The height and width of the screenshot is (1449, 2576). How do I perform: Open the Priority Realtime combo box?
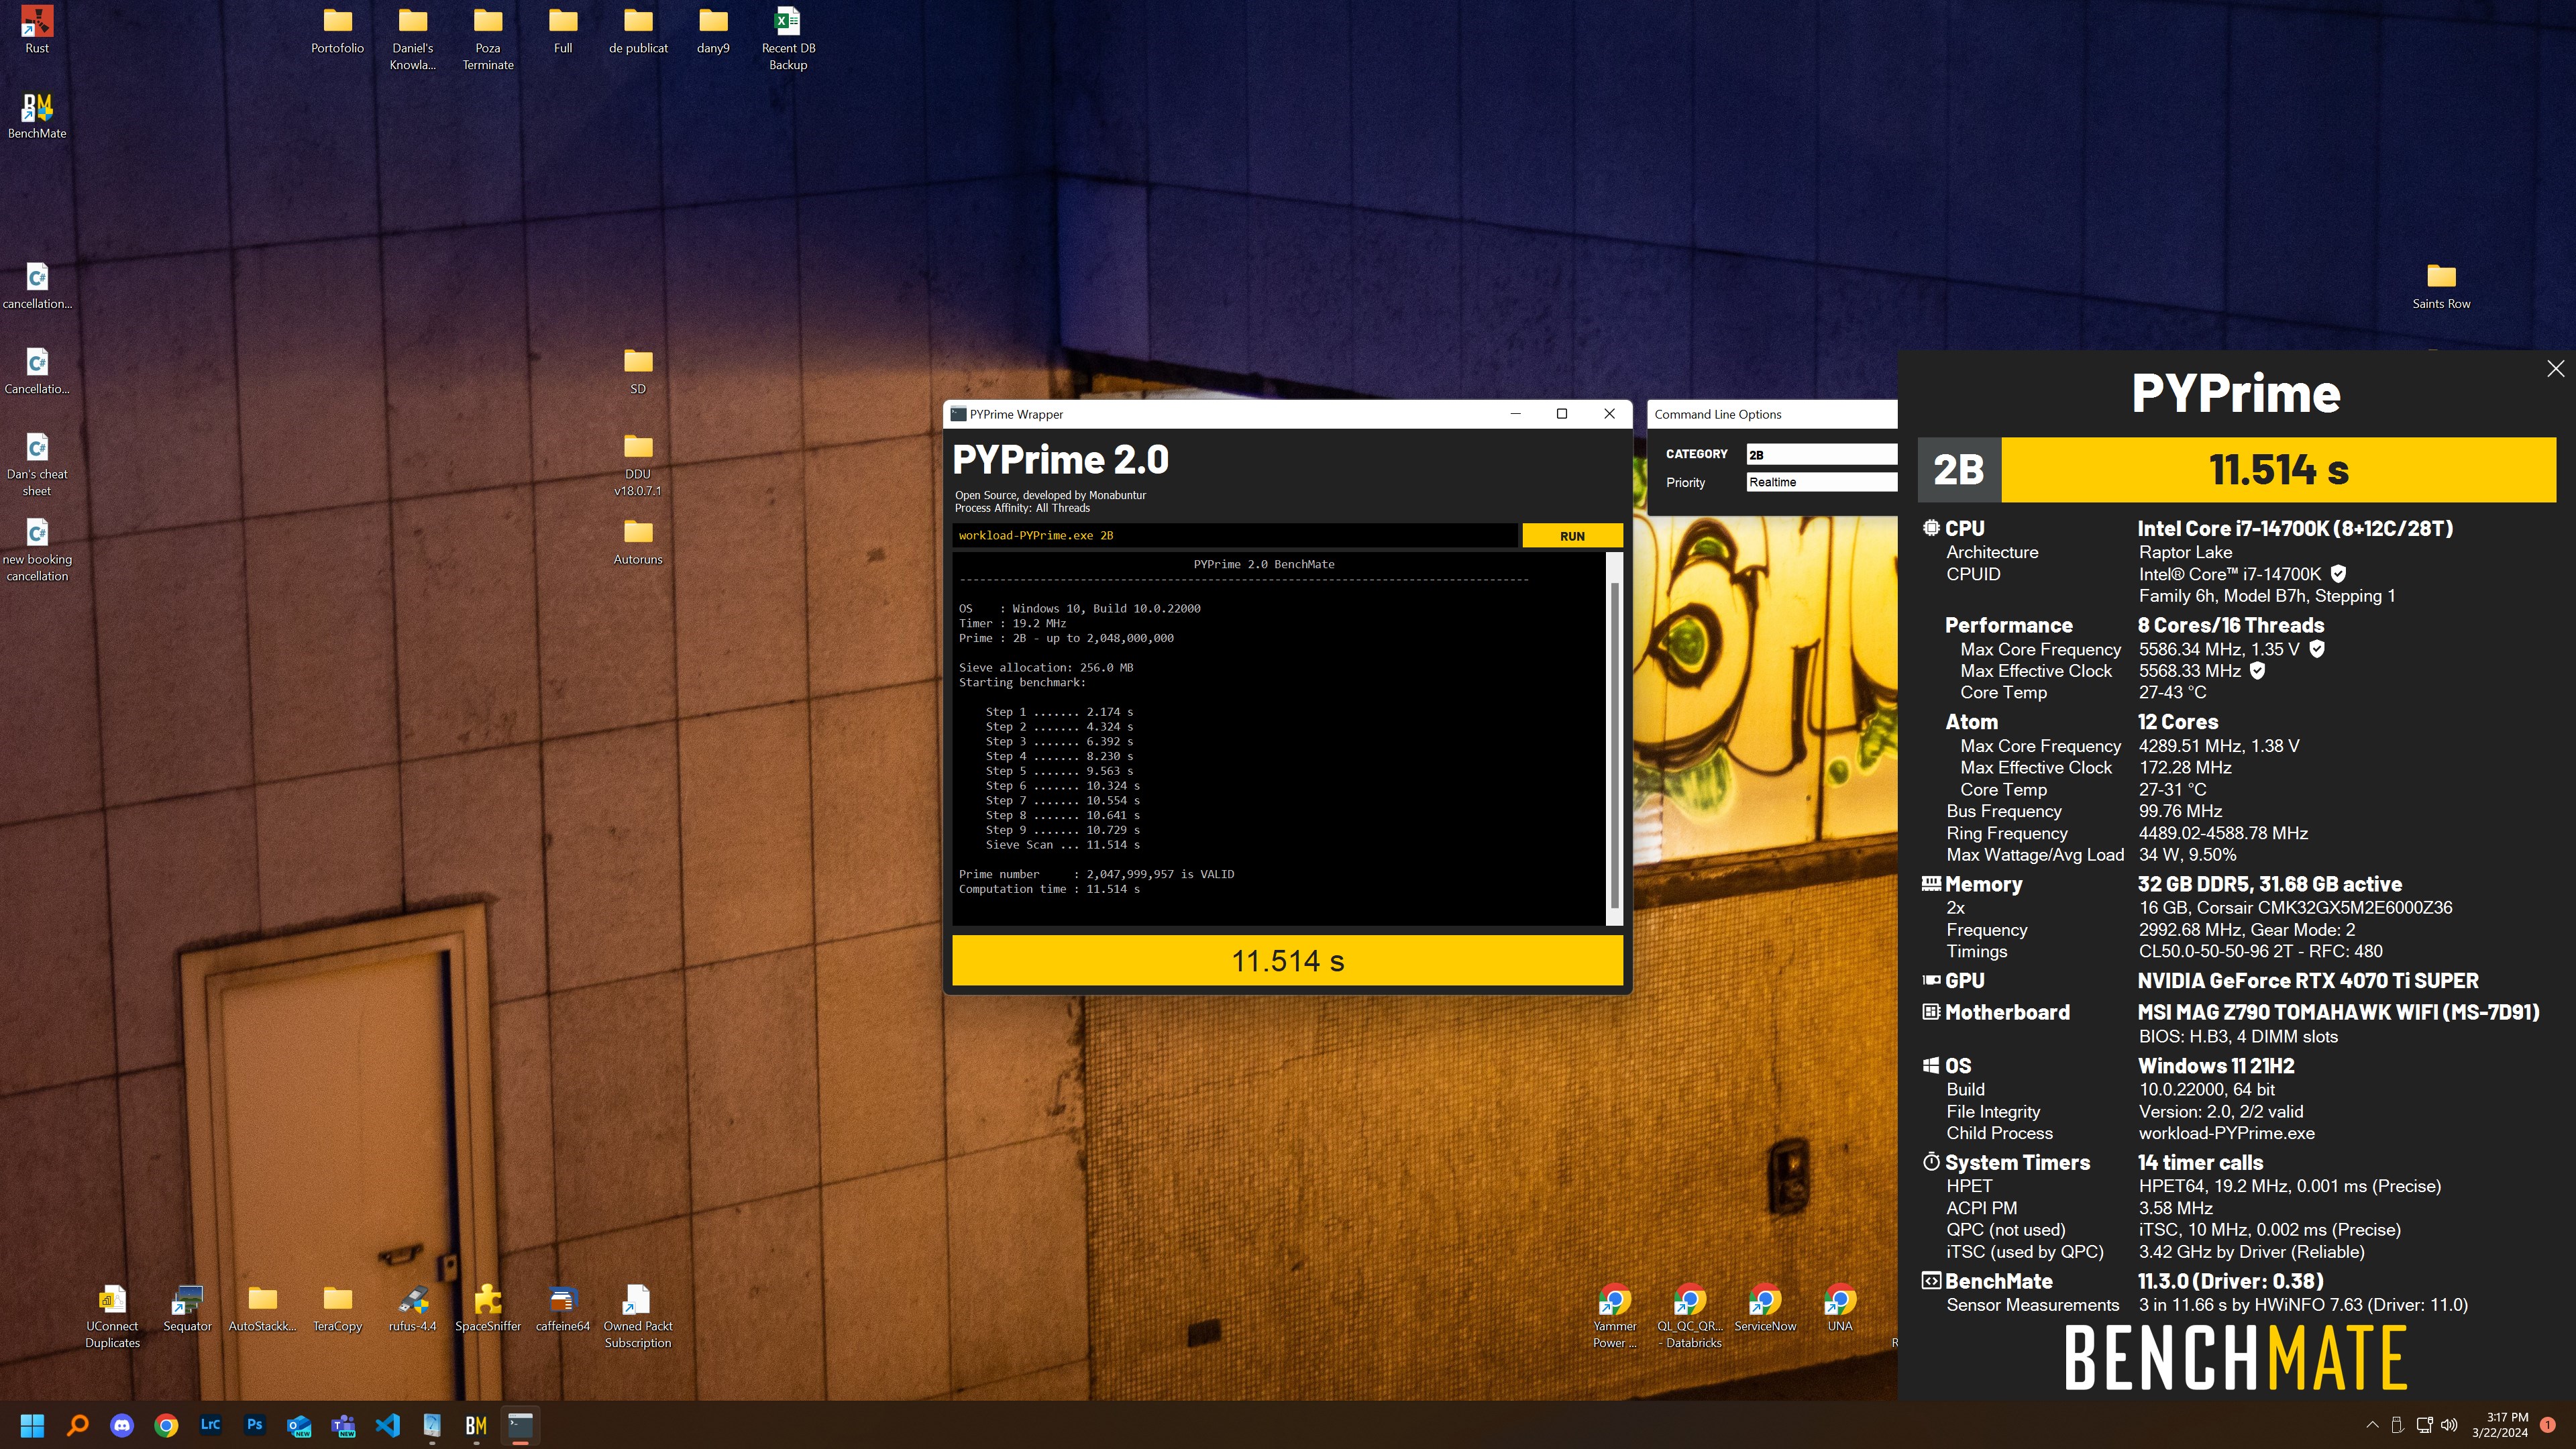pos(1821,482)
